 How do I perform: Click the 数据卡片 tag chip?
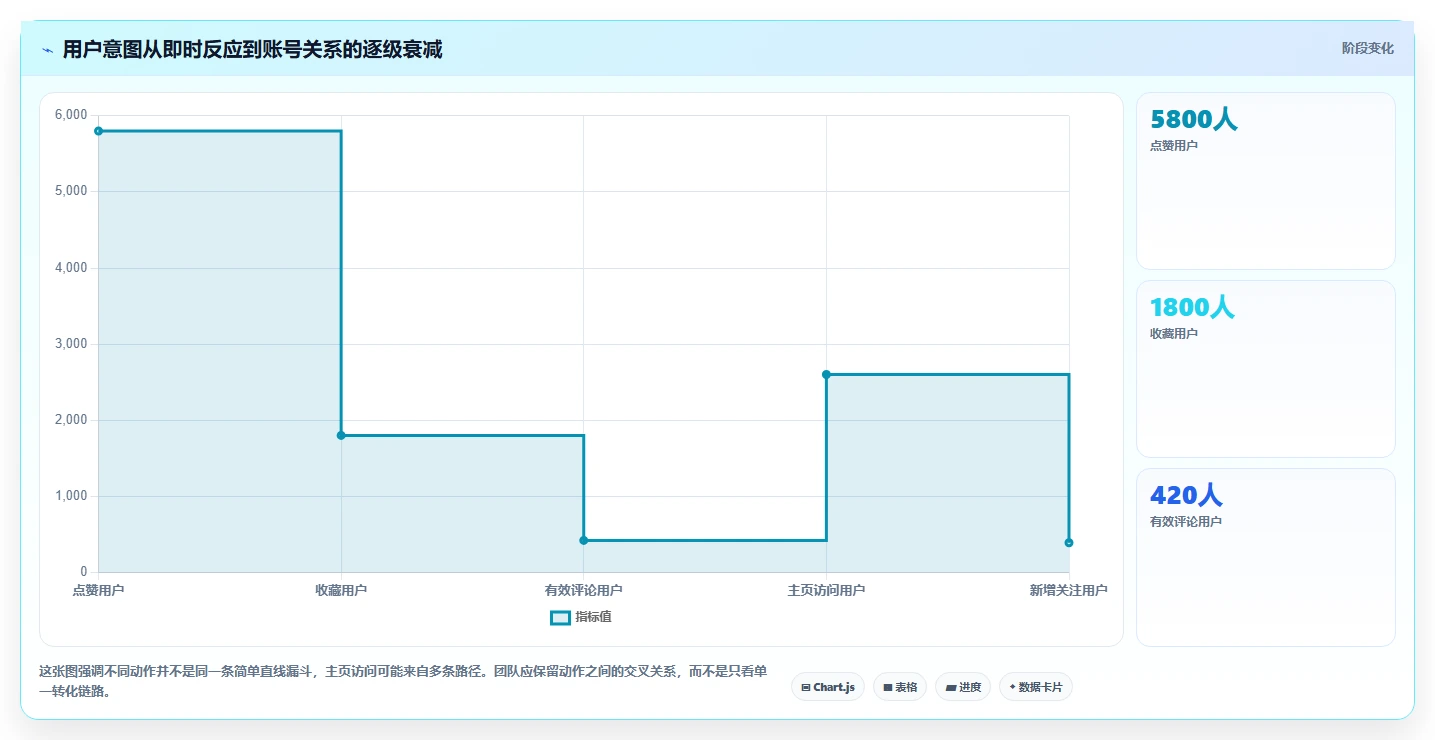click(1036, 687)
